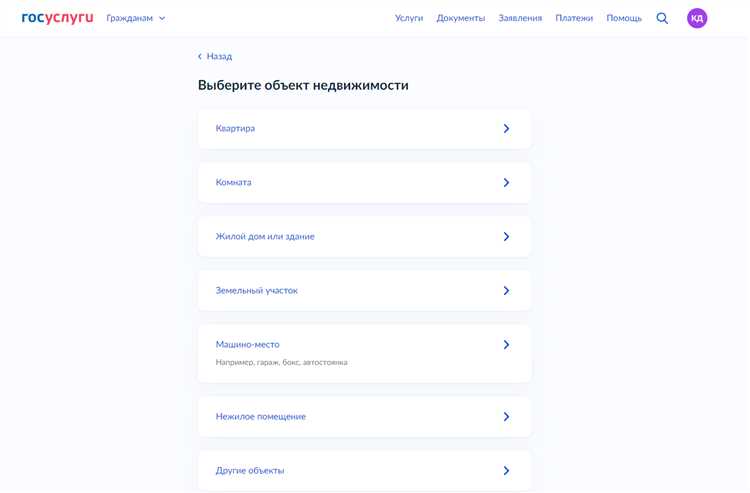Click the chevron in the Квартира row
Image resolution: width=750 pixels, height=493 pixels.
click(x=506, y=129)
